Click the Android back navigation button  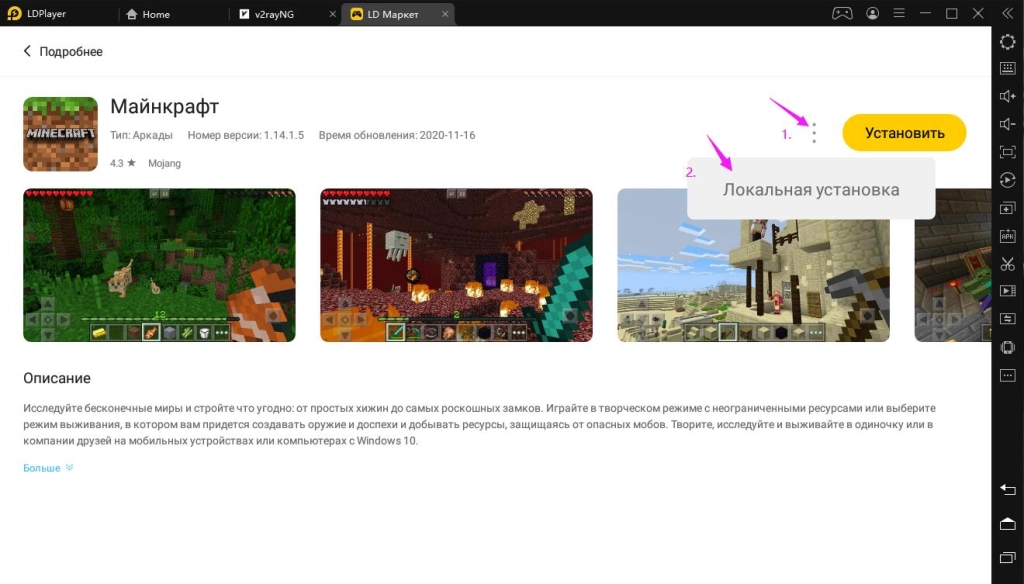coord(1008,490)
